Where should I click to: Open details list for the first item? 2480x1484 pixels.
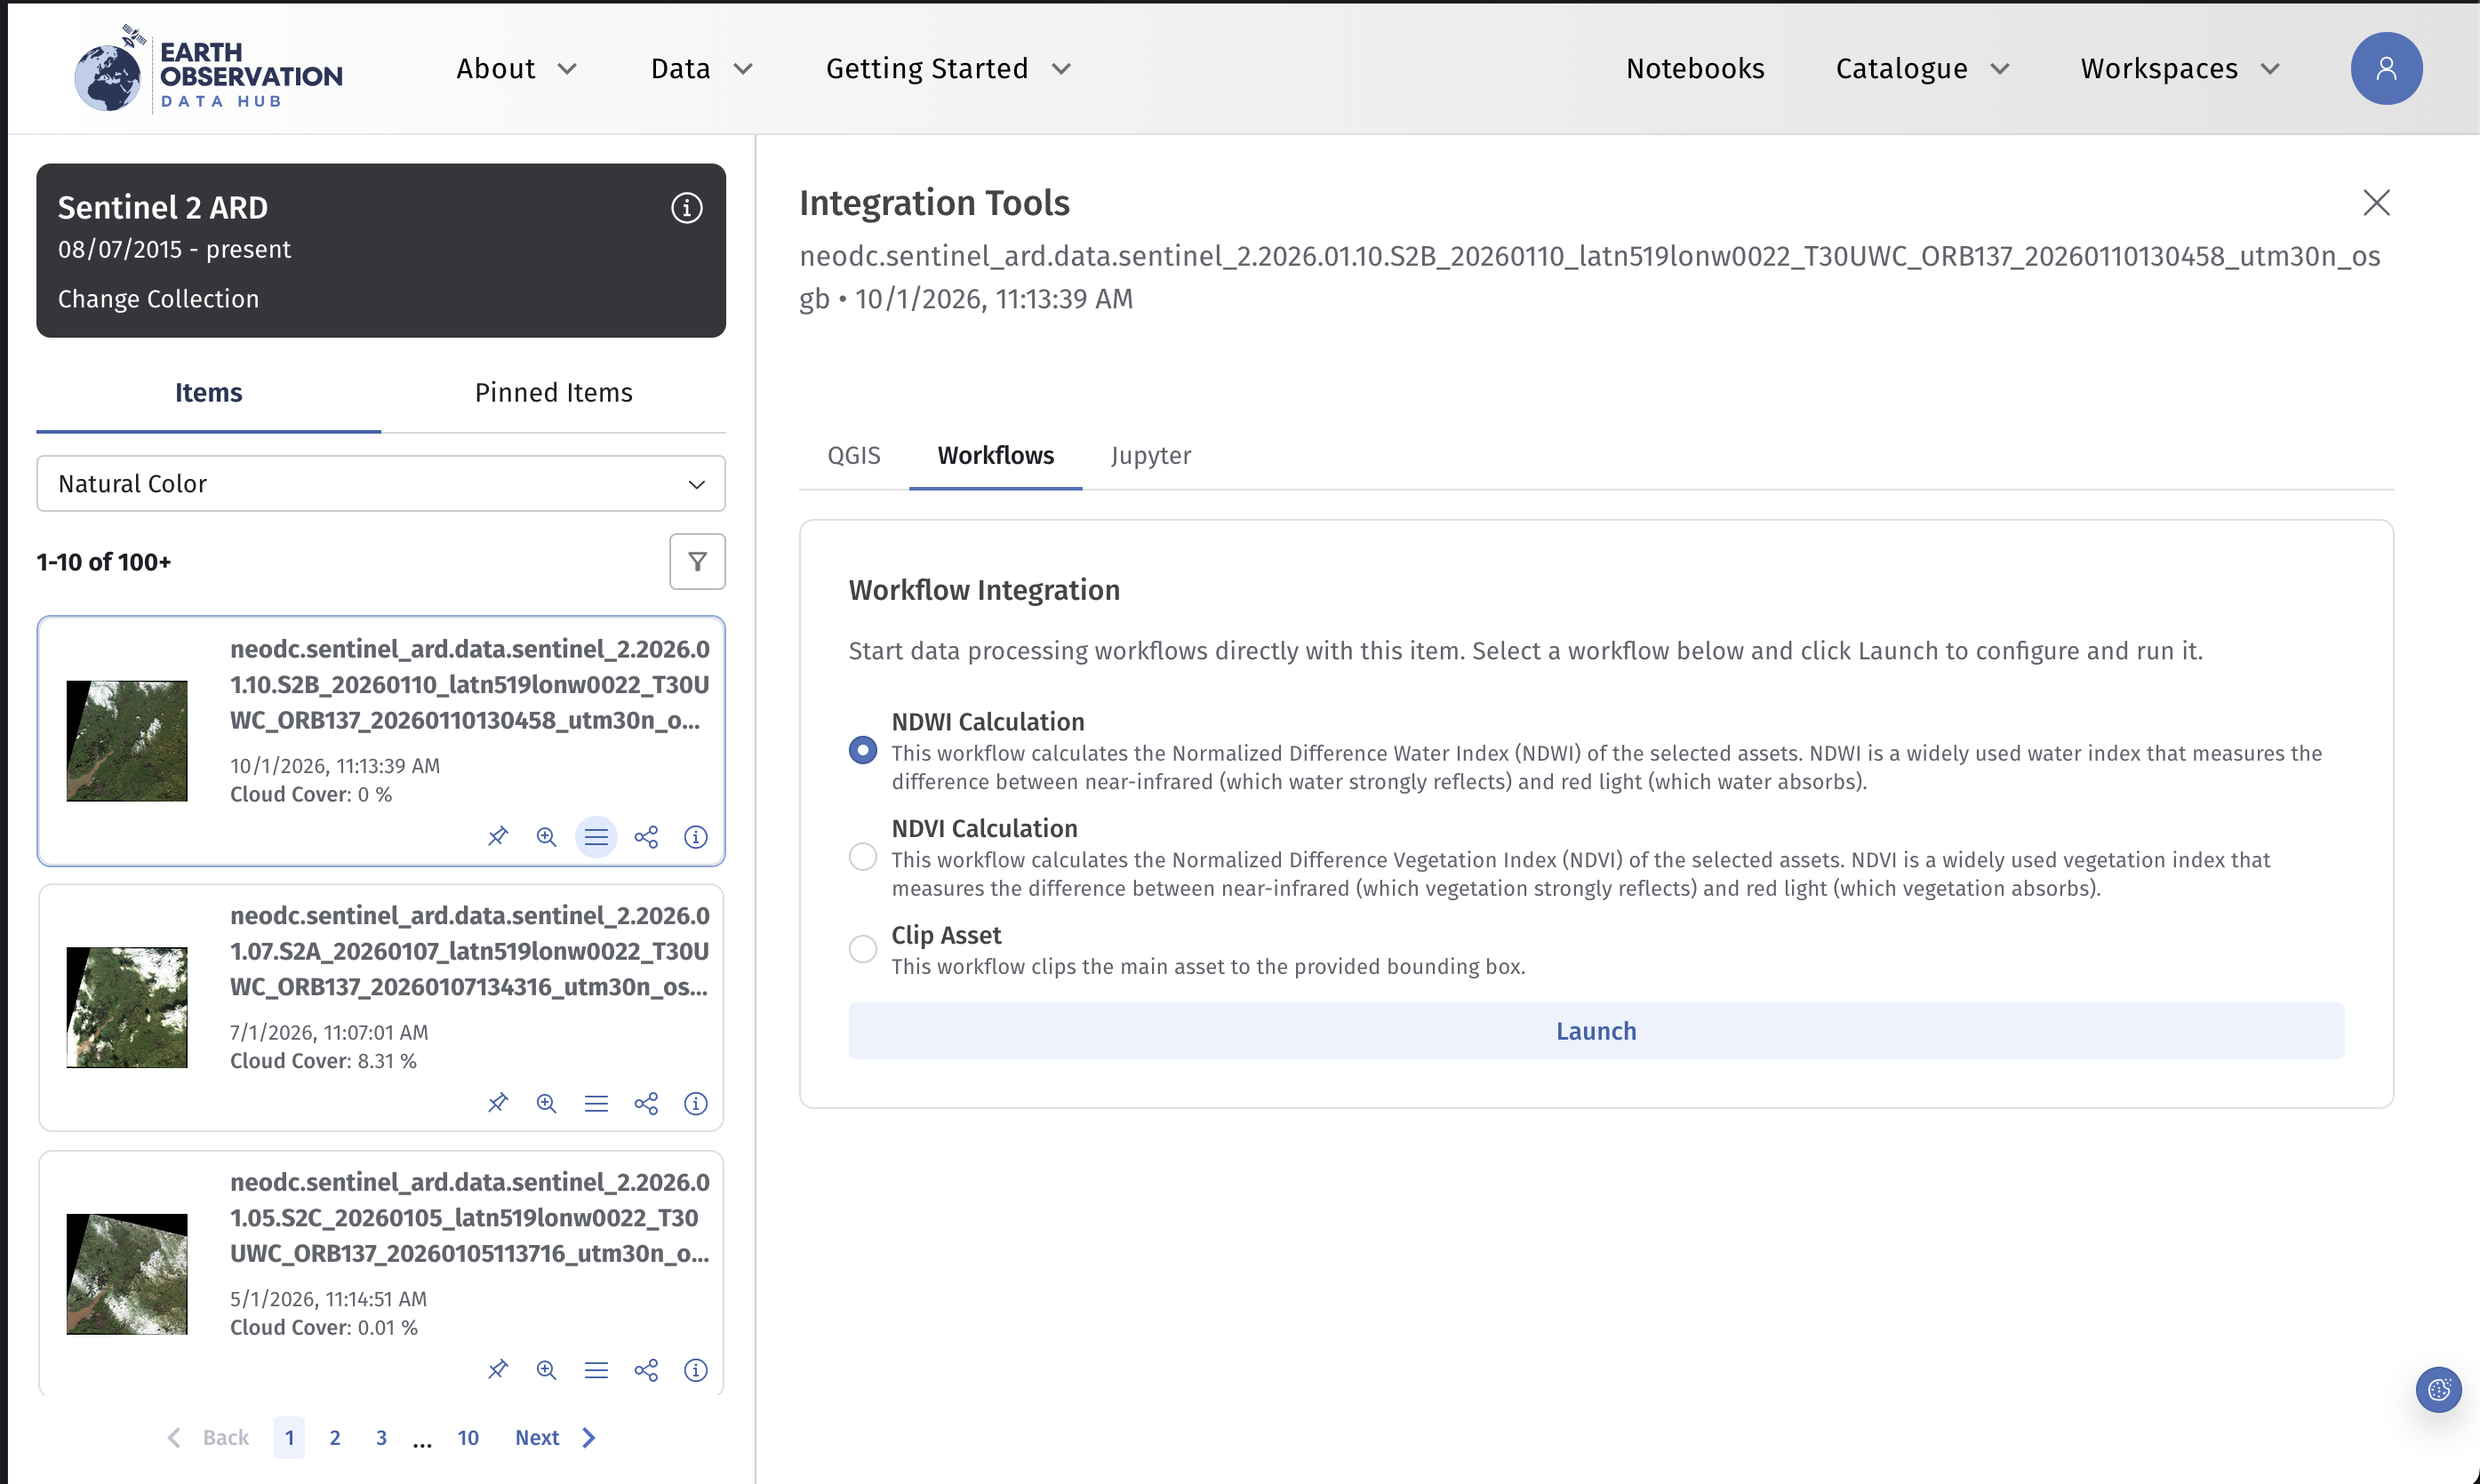point(597,837)
